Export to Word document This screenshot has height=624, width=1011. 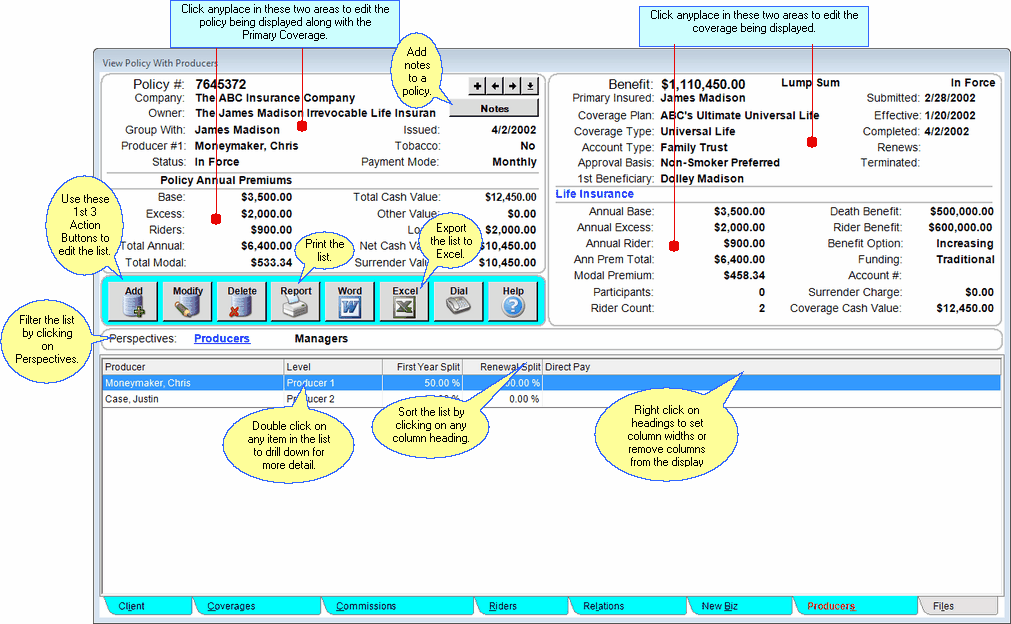[x=350, y=301]
